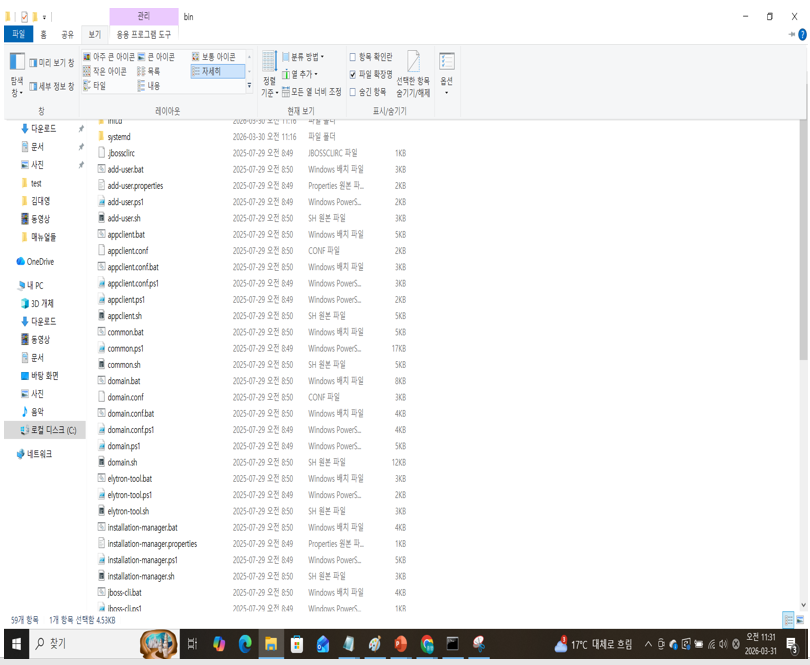Select the 김대영 folder in sidebar
This screenshot has height=665, width=810.
click(40, 201)
